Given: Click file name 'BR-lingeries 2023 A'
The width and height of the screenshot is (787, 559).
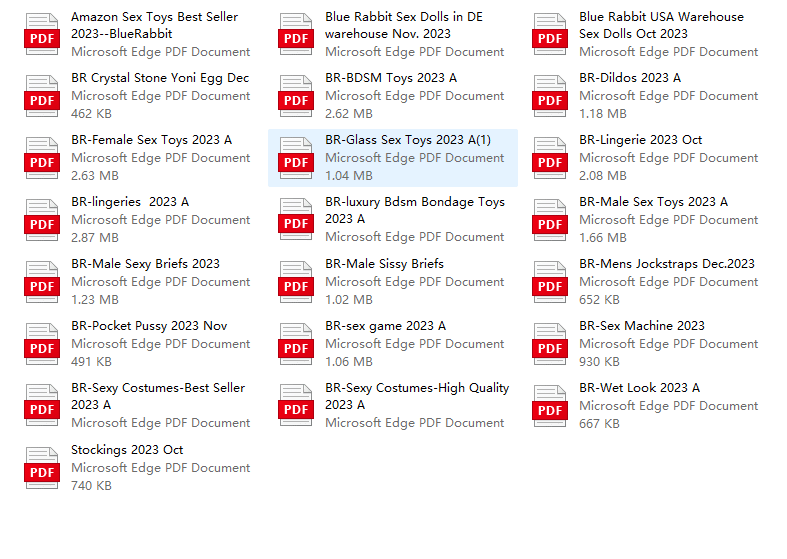Looking at the screenshot, I should (x=130, y=202).
